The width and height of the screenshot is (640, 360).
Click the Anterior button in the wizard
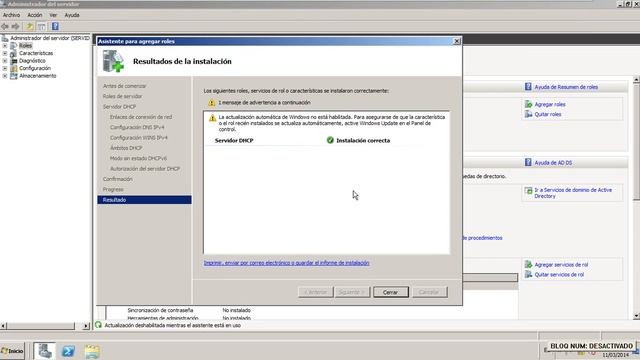coord(316,292)
